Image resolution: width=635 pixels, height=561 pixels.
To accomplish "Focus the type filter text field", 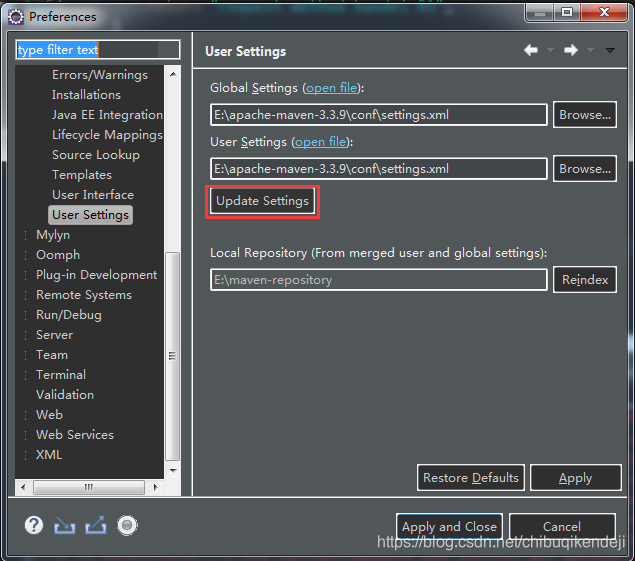I will tap(98, 50).
